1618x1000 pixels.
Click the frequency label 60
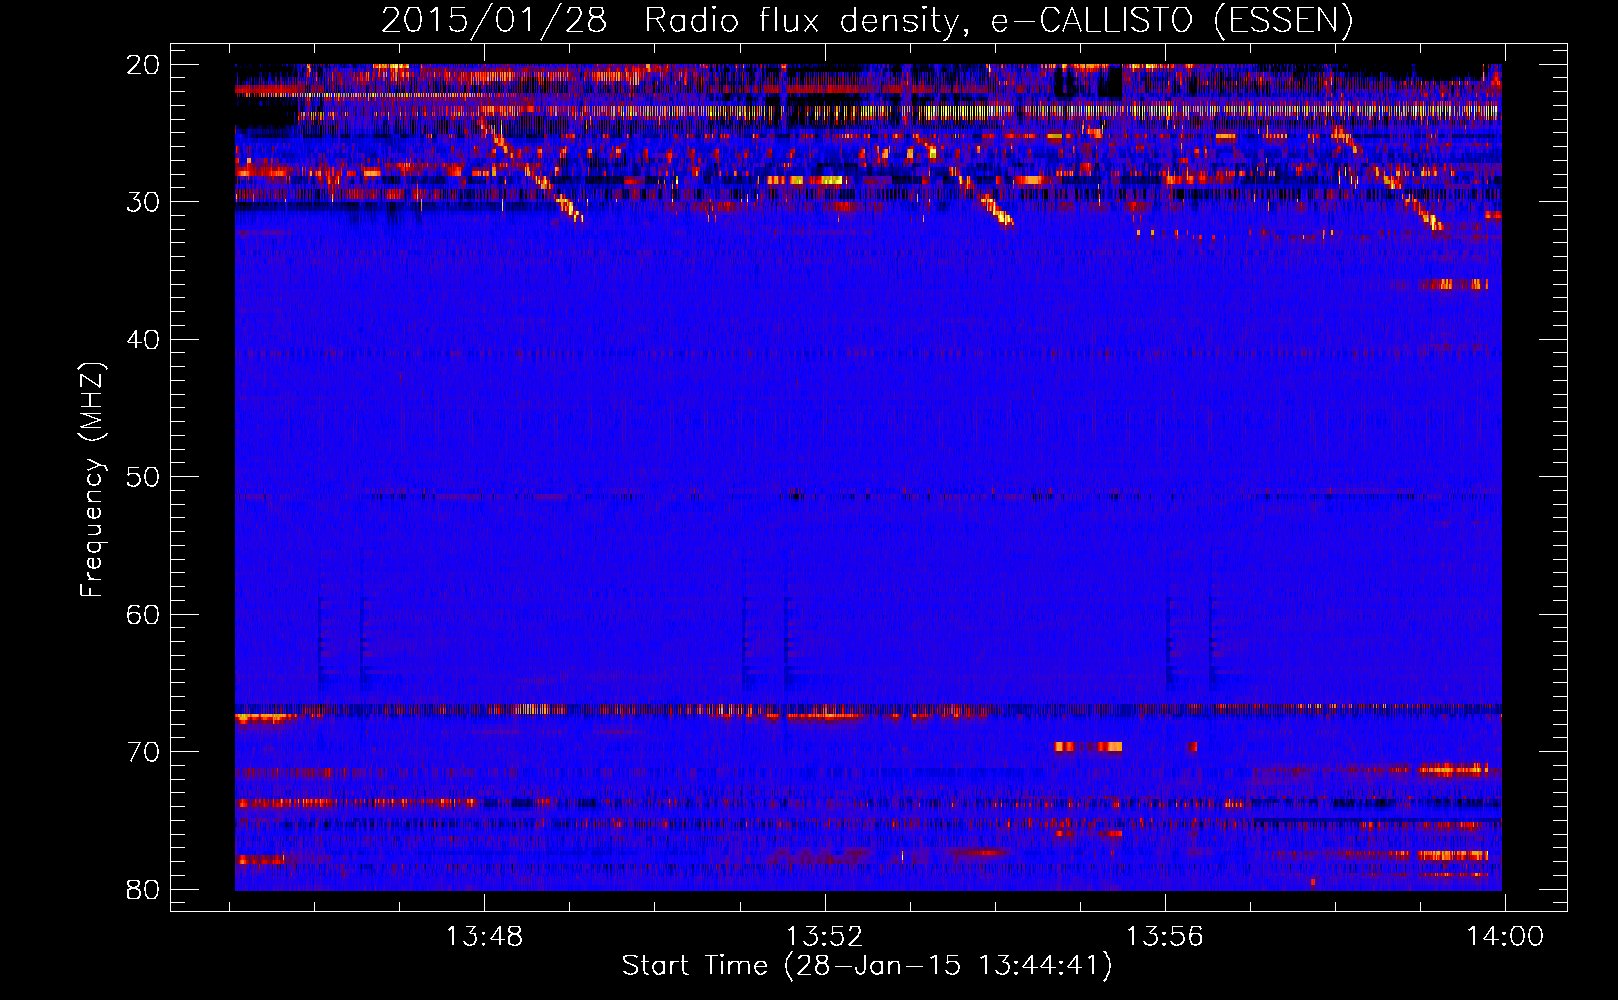point(143,615)
